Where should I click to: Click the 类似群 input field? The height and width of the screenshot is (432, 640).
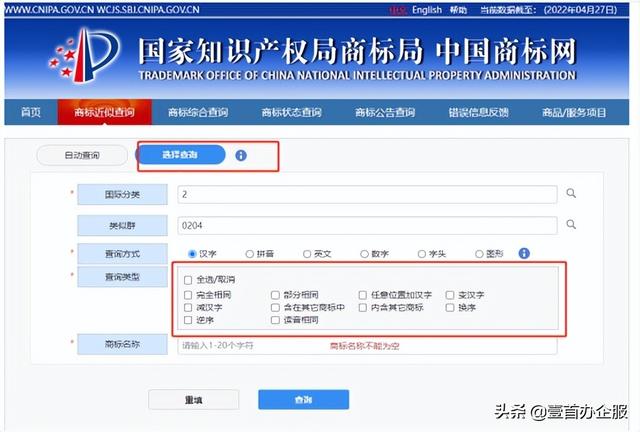click(367, 225)
